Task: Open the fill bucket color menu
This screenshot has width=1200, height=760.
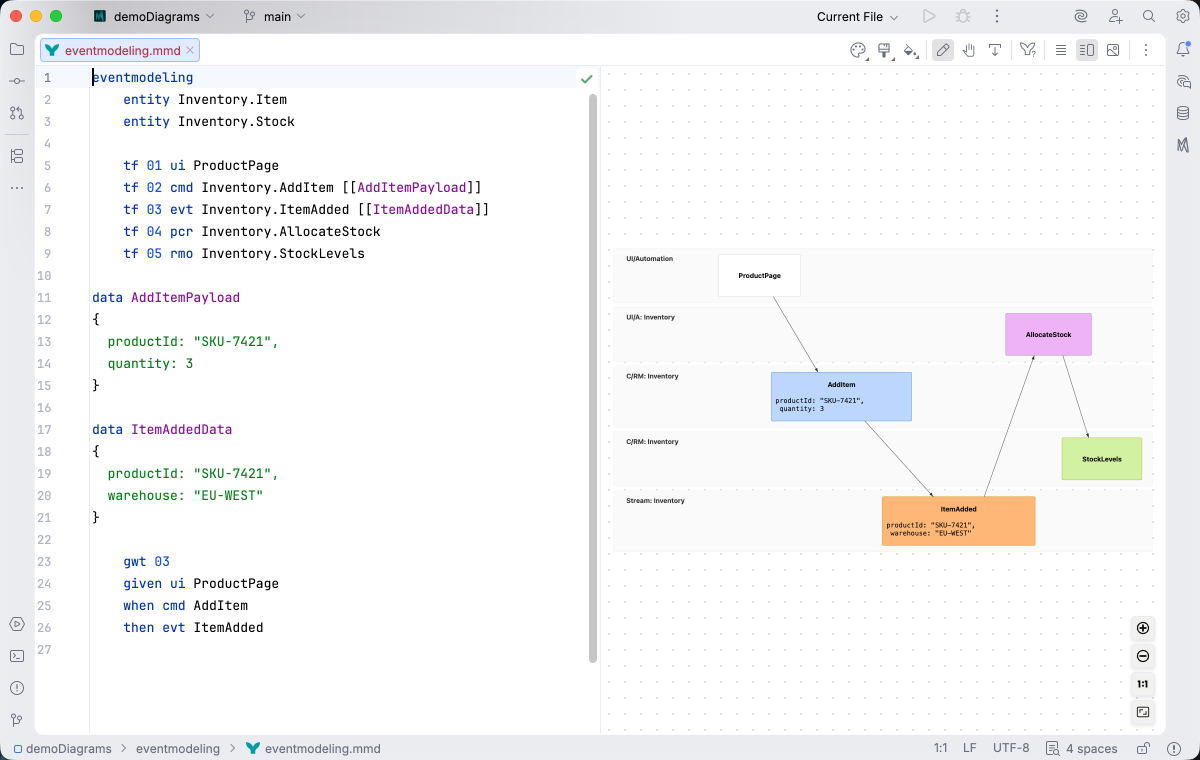Action: click(x=910, y=50)
